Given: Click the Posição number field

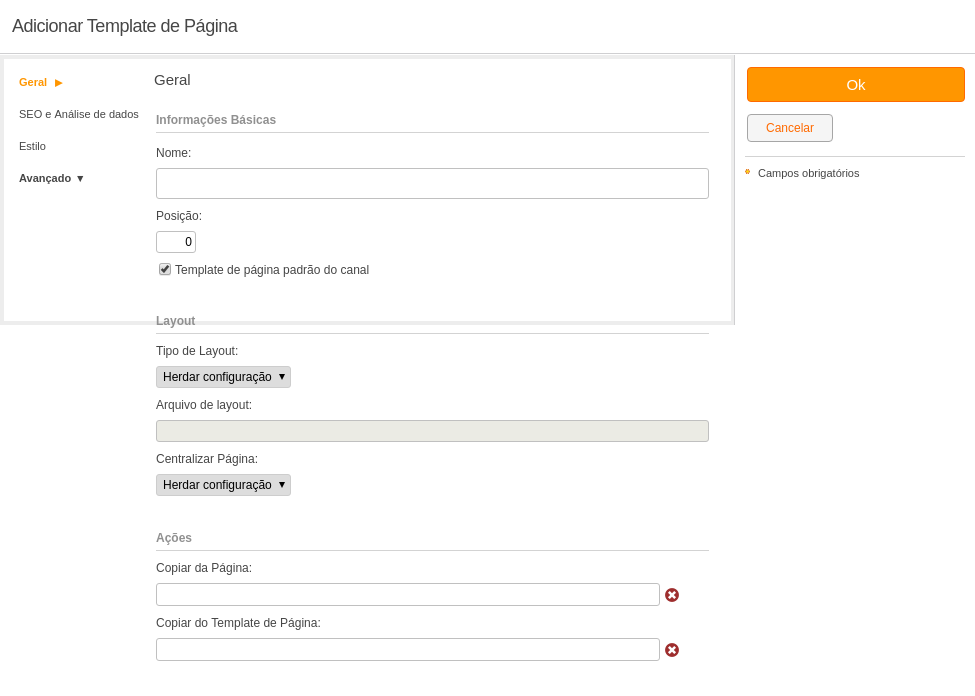Looking at the screenshot, I should (176, 242).
